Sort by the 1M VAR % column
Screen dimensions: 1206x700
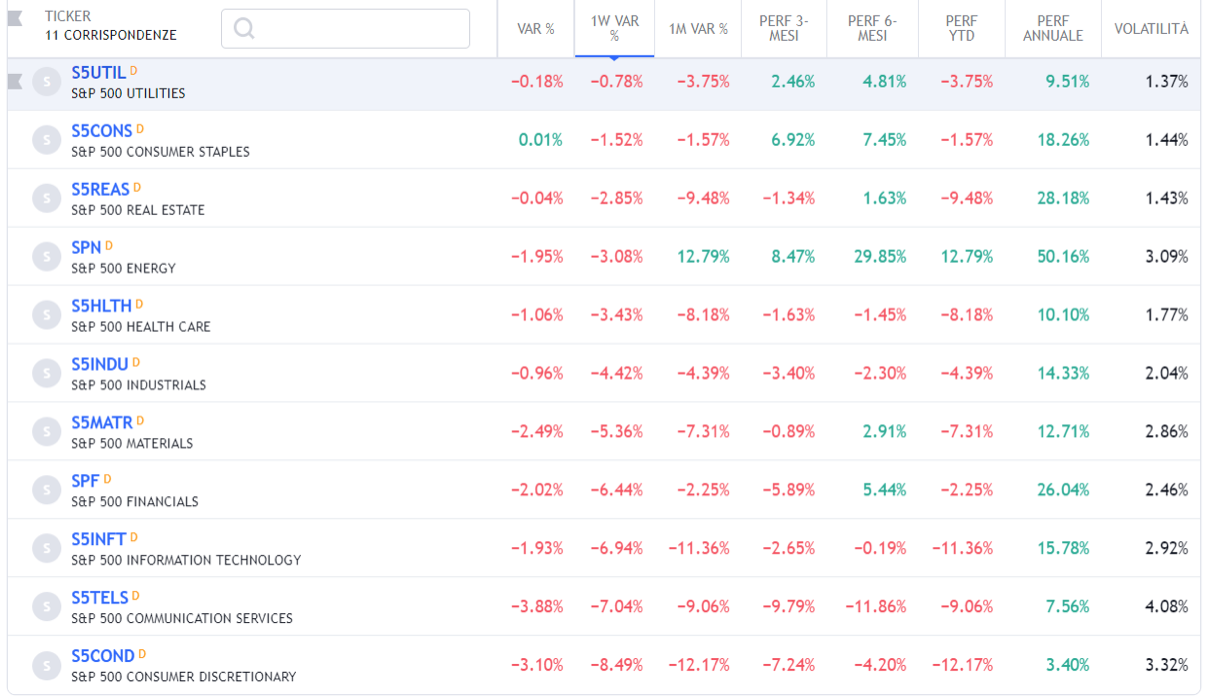(x=698, y=29)
